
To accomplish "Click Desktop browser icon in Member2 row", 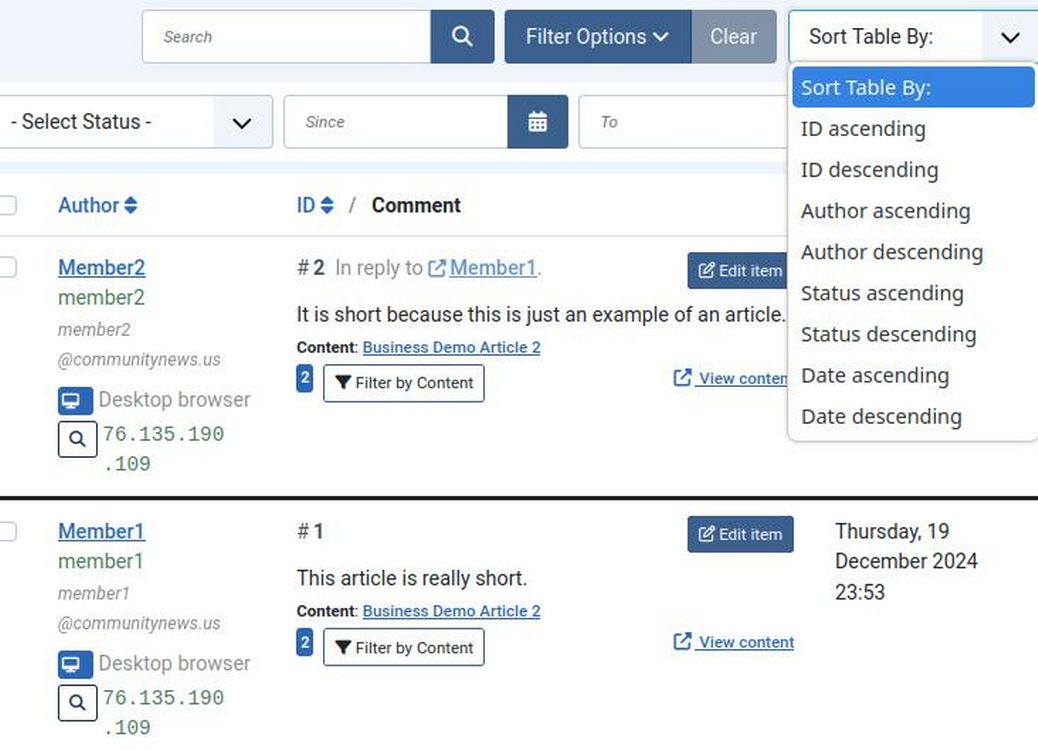I will click(73, 401).
